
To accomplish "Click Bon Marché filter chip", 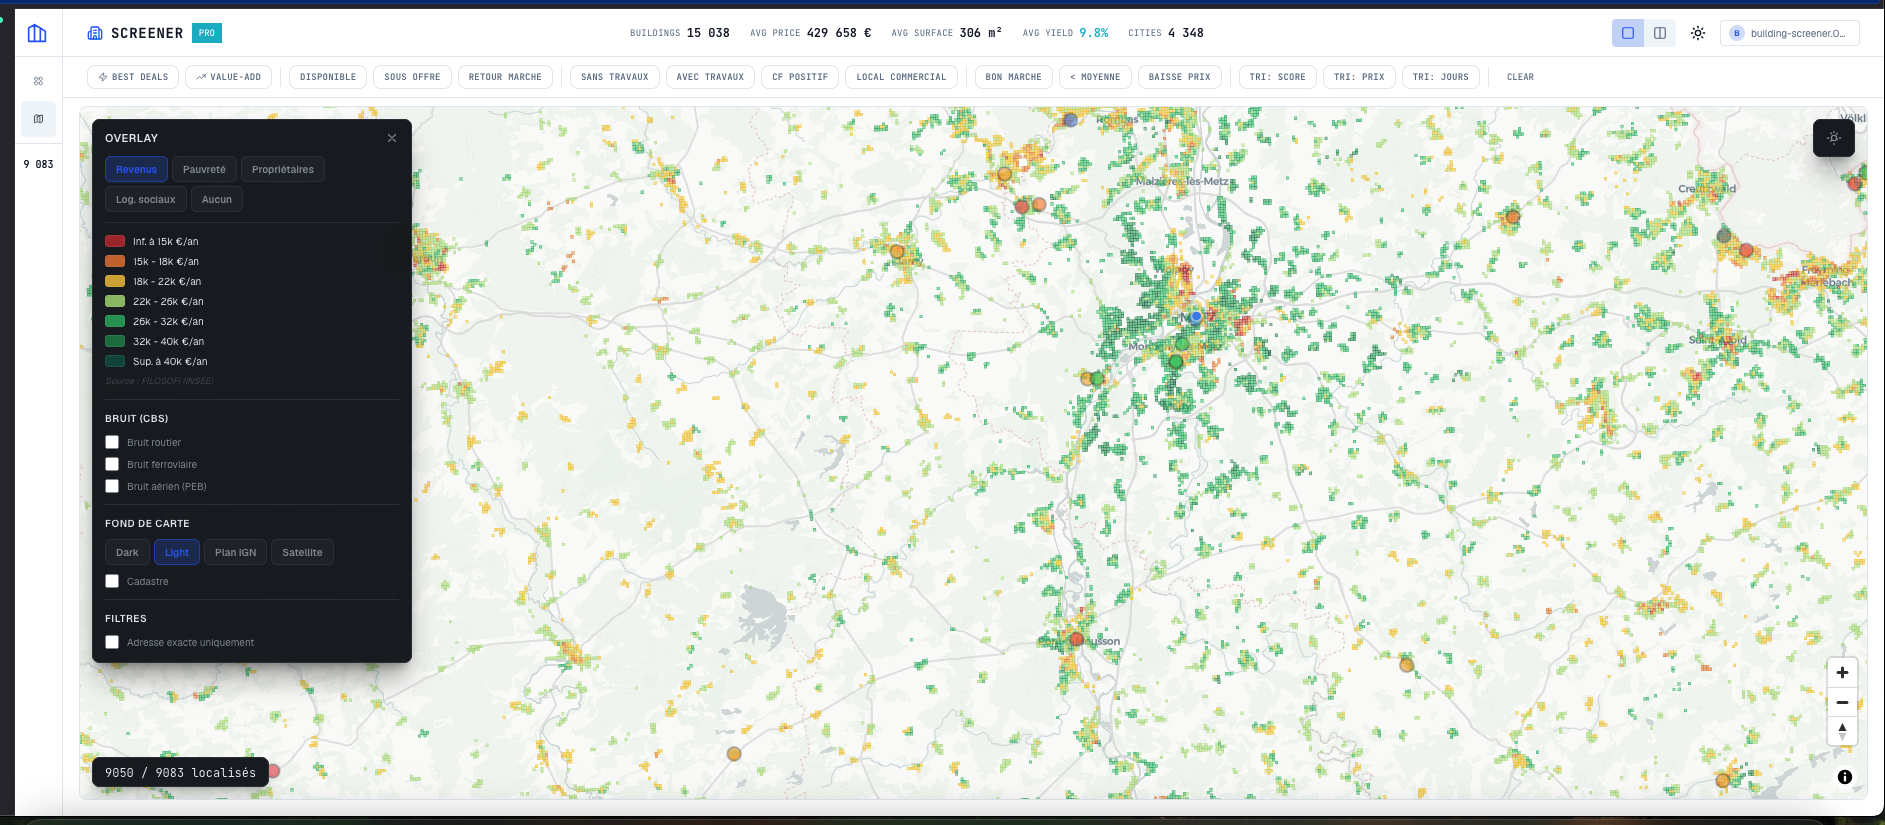I will click(1013, 77).
